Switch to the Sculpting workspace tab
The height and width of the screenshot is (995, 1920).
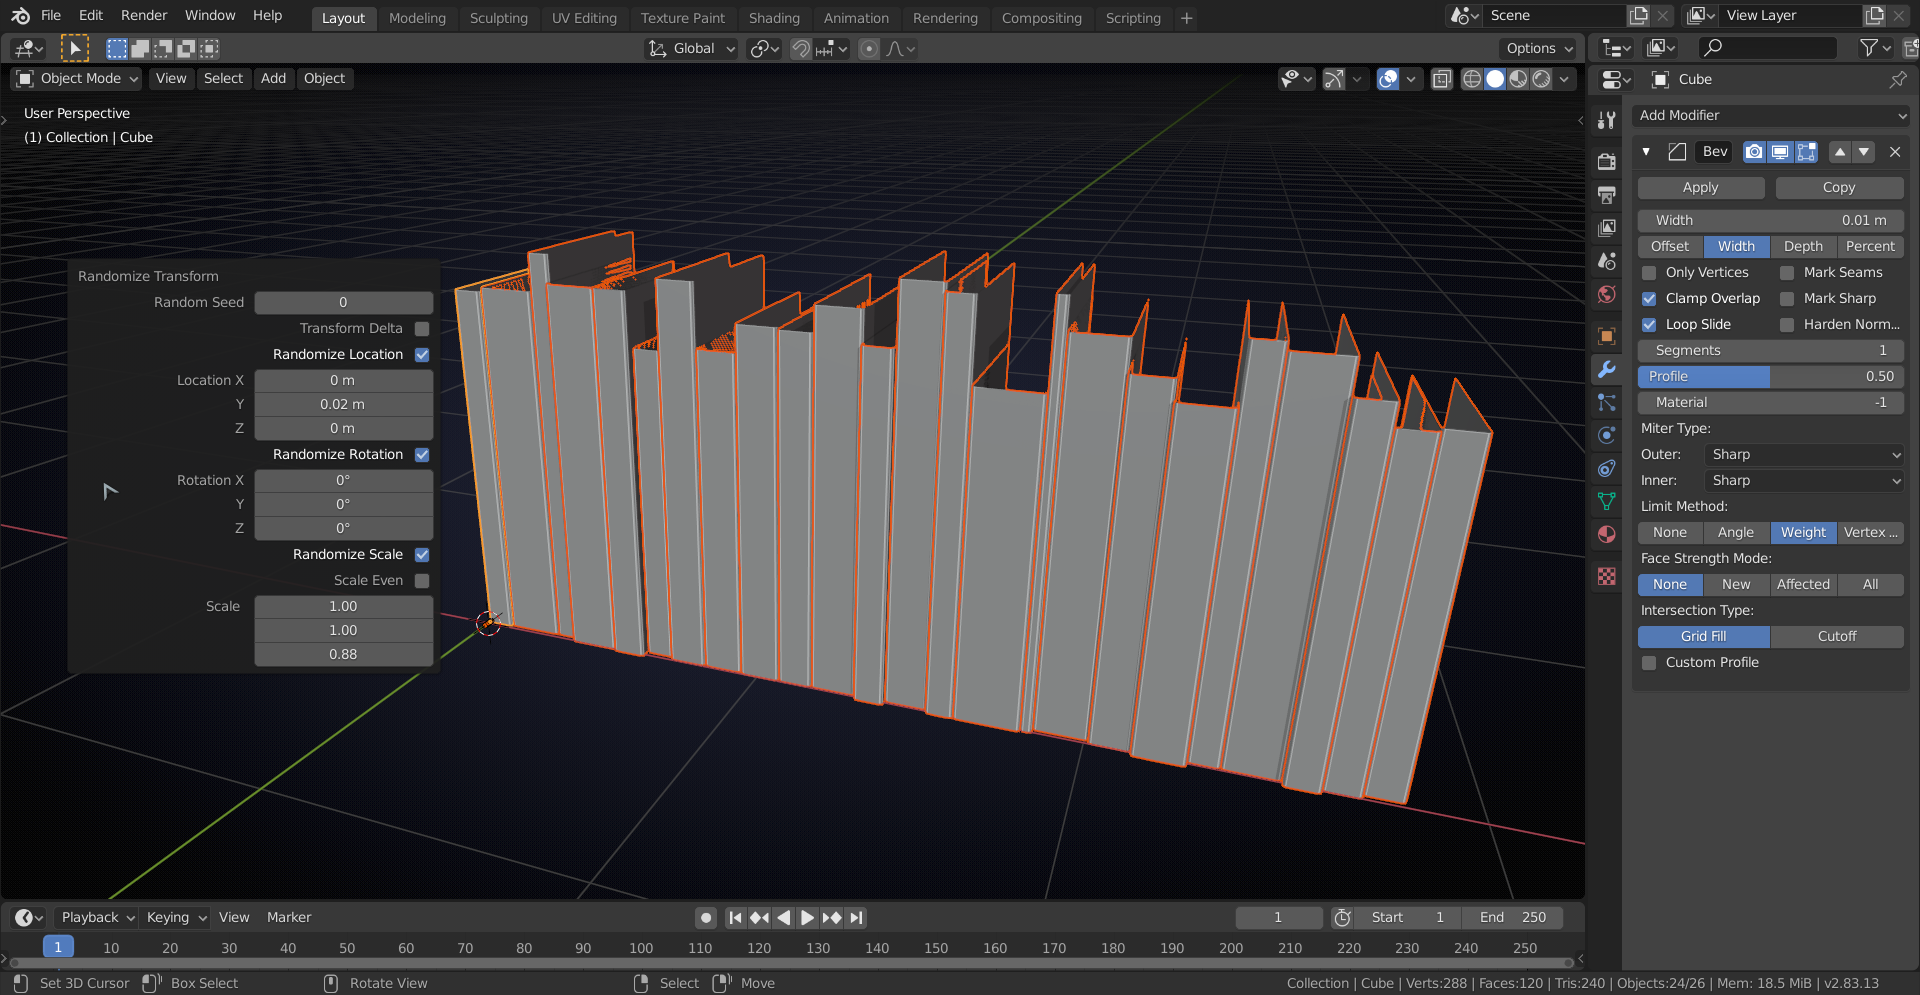[498, 18]
